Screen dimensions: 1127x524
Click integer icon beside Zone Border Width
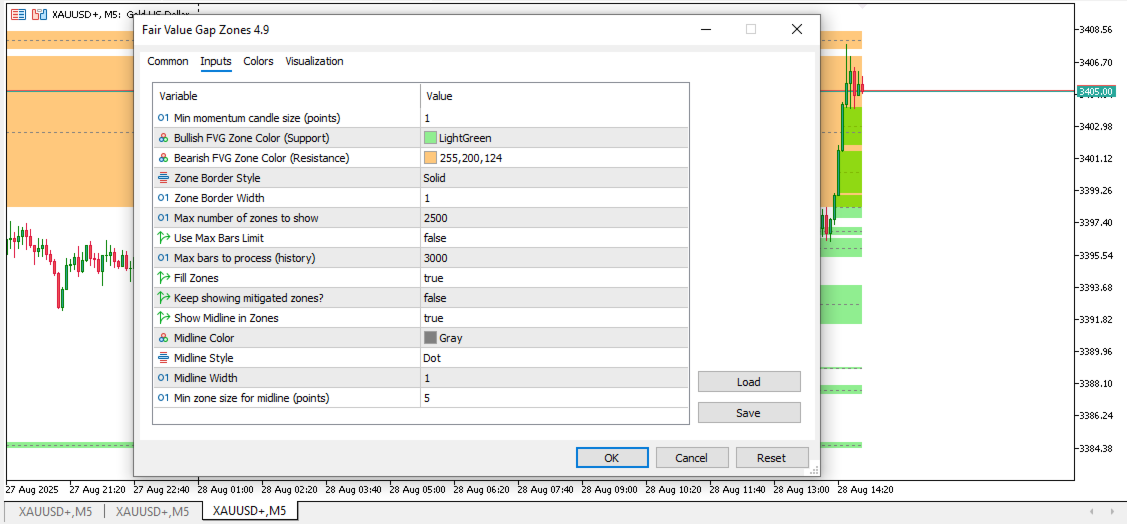point(163,198)
